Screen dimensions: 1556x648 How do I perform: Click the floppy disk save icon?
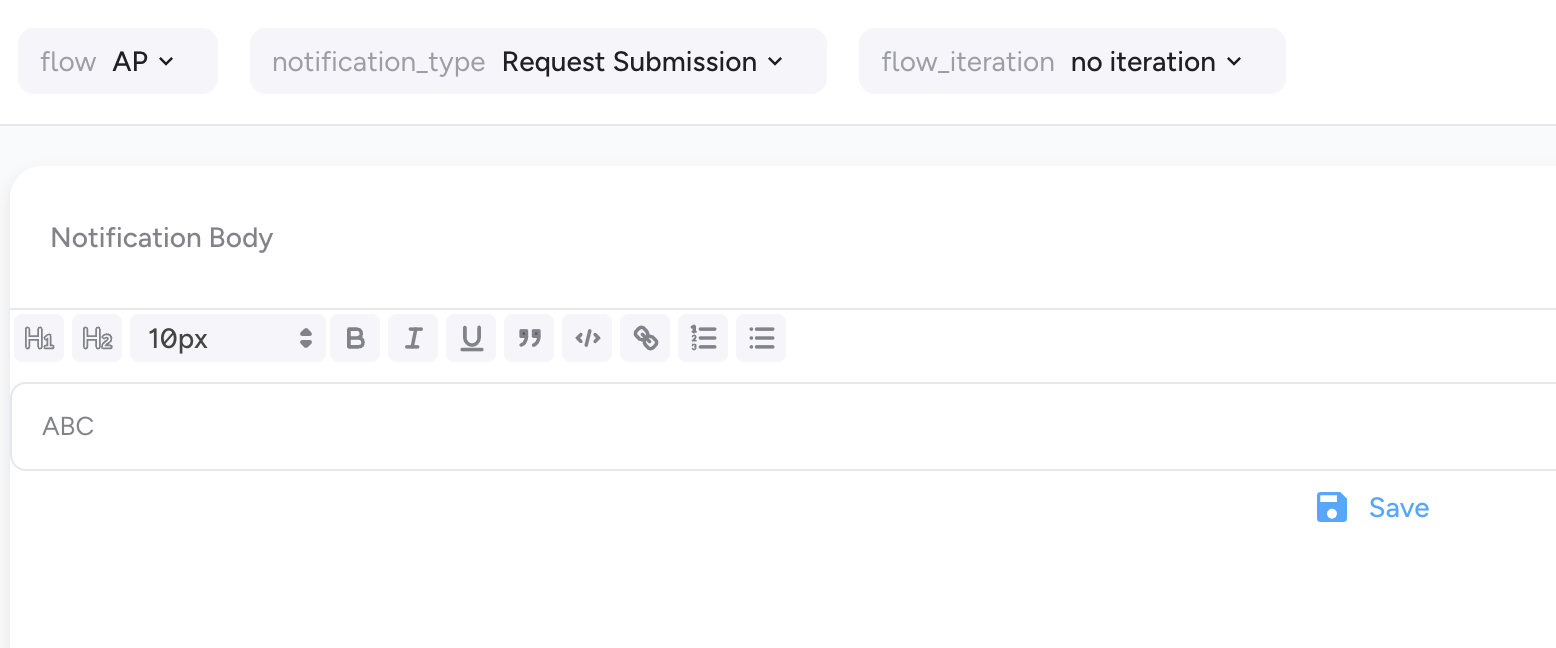tap(1332, 508)
